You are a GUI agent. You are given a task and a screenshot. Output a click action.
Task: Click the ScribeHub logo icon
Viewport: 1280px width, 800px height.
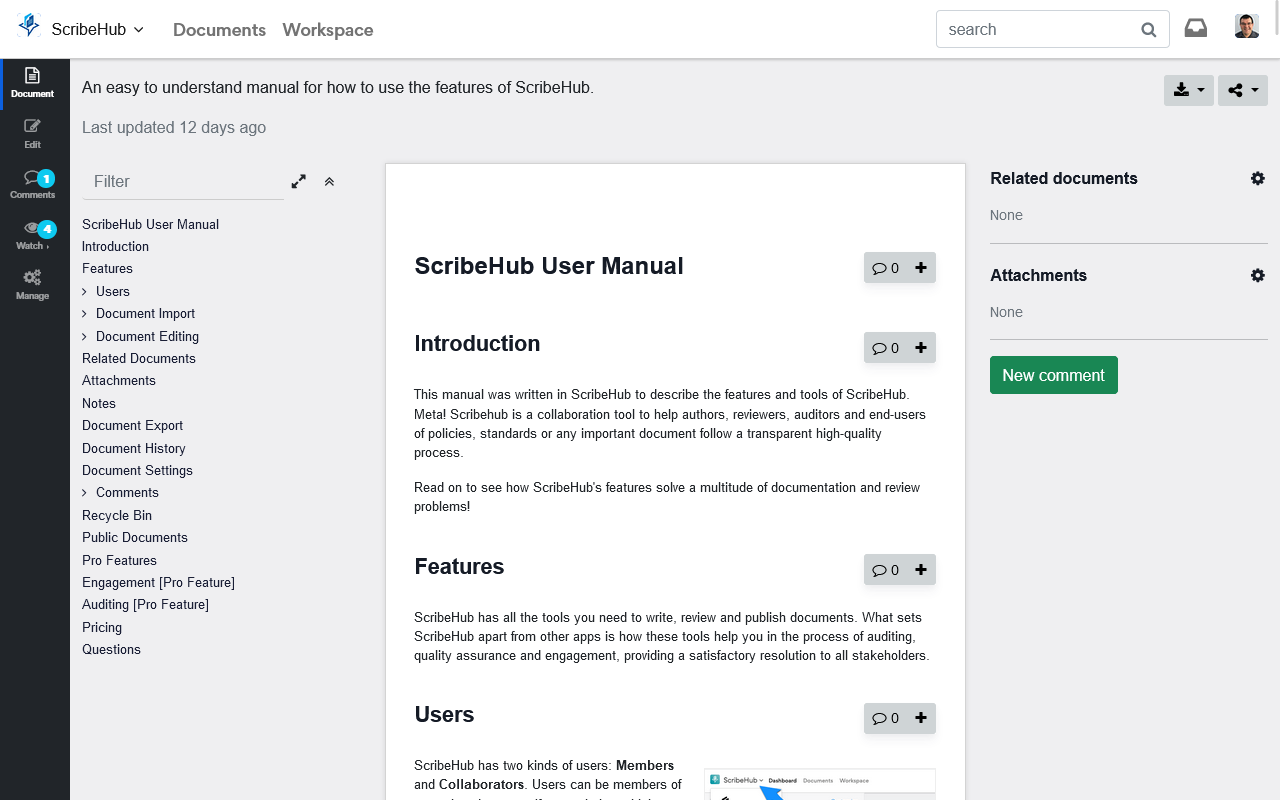[29, 26]
